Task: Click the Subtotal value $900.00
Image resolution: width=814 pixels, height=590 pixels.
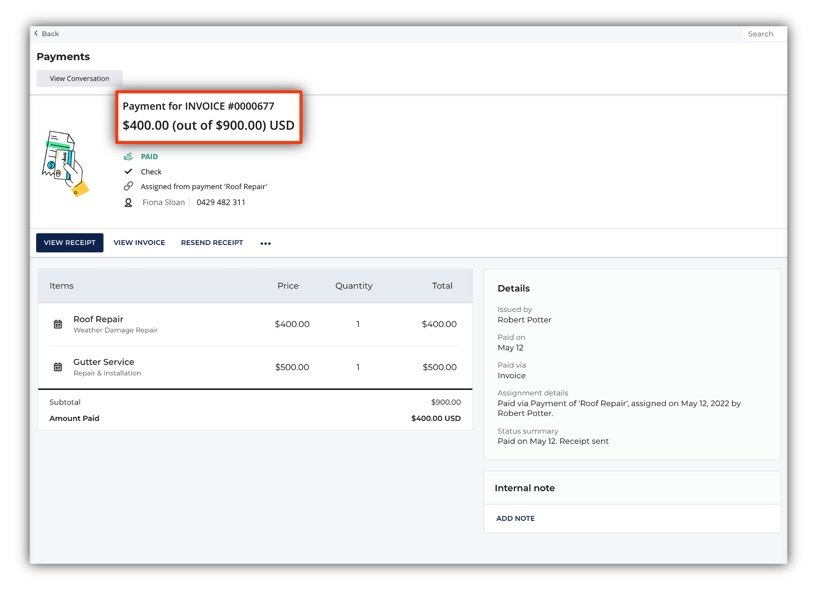Action: click(446, 402)
